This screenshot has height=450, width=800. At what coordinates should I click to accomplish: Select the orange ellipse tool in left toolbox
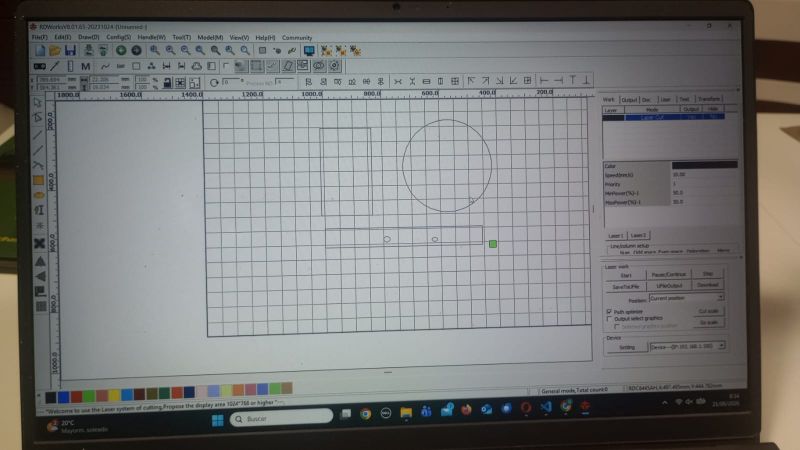39,195
